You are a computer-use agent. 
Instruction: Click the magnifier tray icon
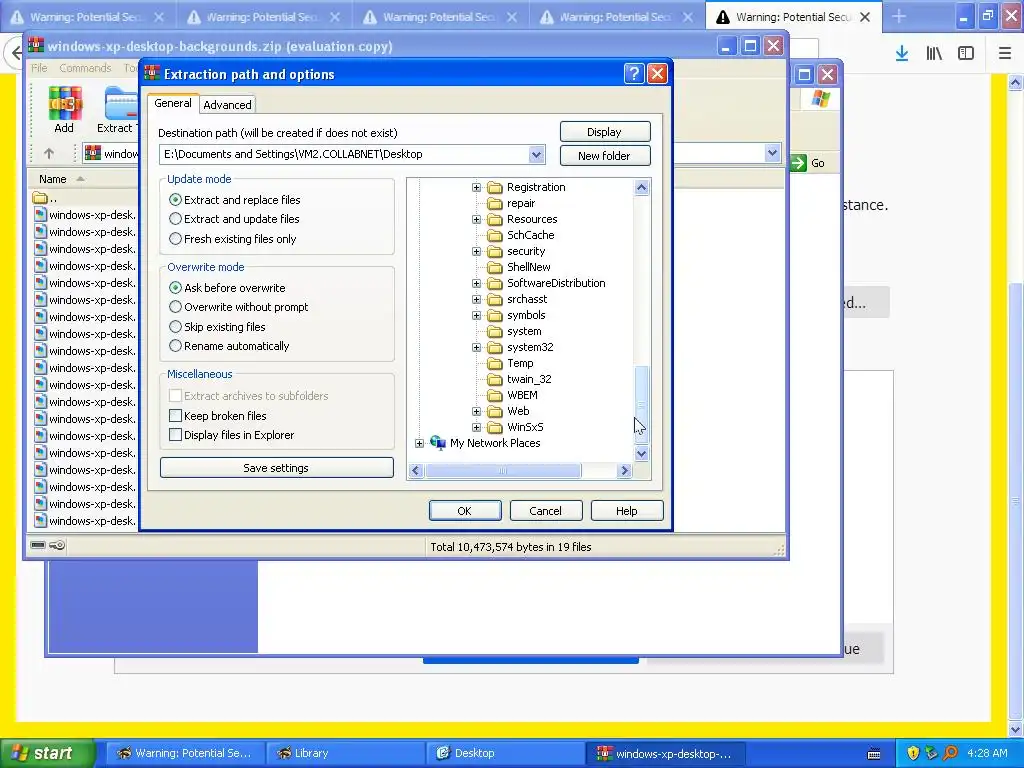(950, 753)
